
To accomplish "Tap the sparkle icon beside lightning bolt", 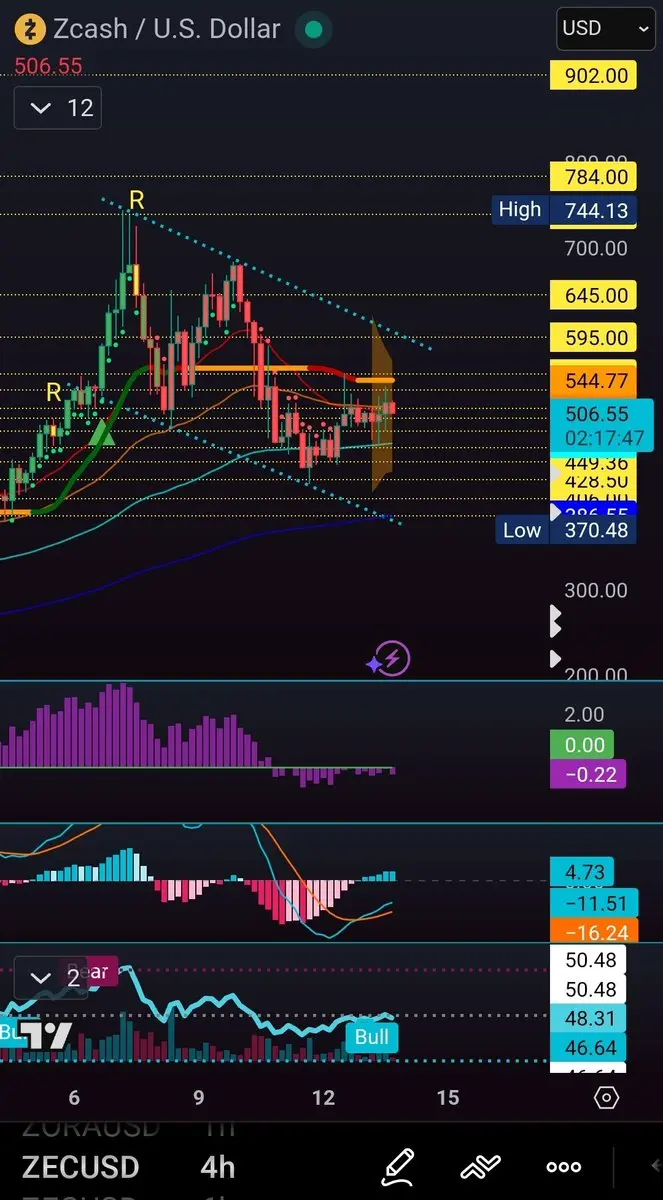I will coord(373,662).
